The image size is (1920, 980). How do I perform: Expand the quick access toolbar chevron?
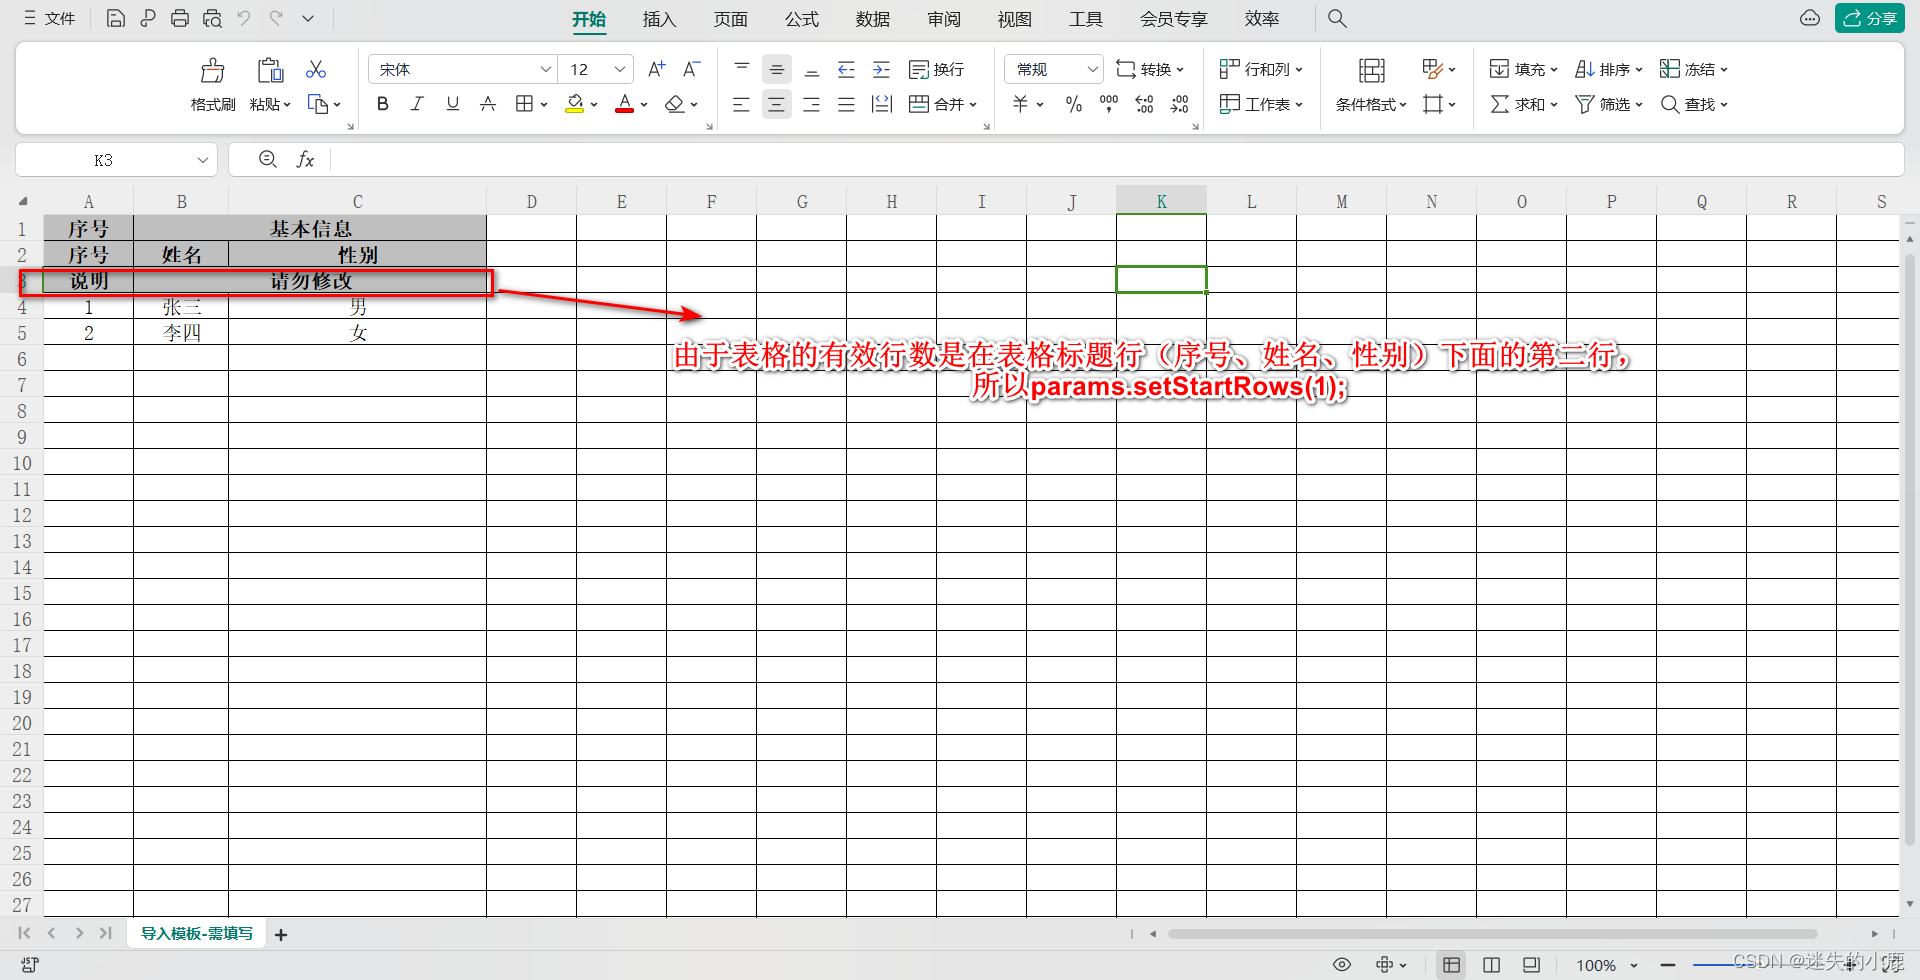308,18
